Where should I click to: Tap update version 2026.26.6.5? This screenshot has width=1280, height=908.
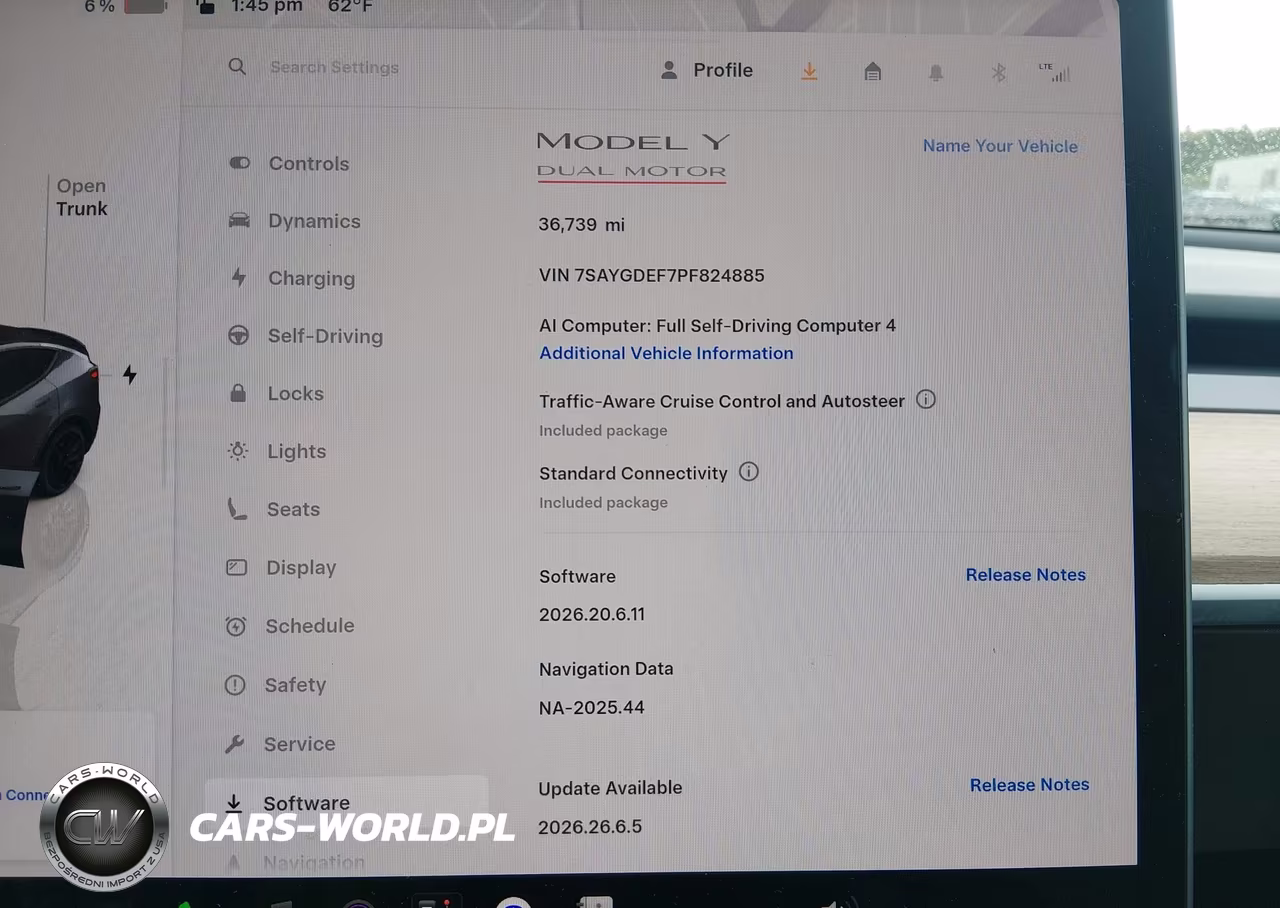tap(590, 827)
